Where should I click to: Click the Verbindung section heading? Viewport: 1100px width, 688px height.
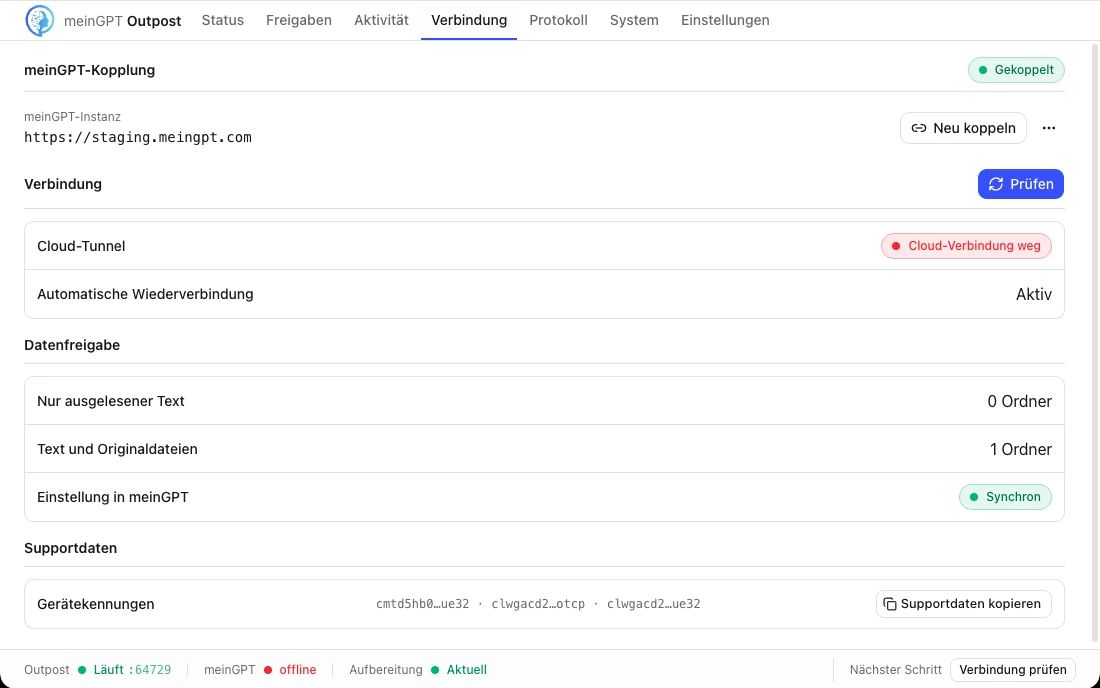click(x=63, y=184)
